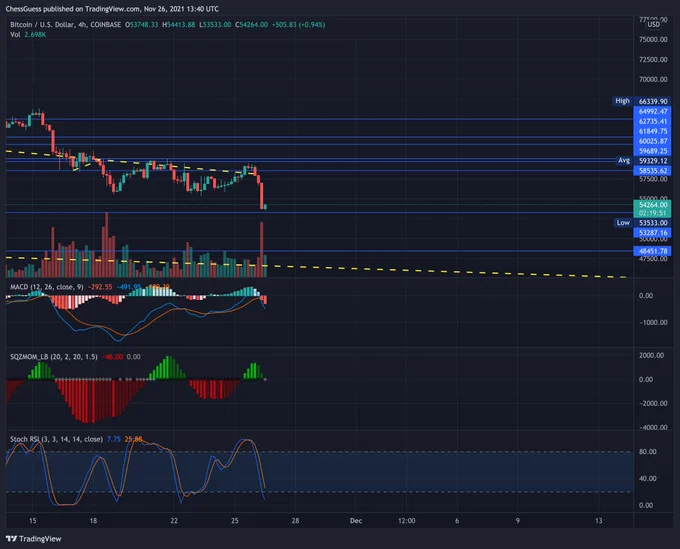Click the MACD value -292.55
Image resolution: width=680 pixels, height=549 pixels.
pos(100,287)
